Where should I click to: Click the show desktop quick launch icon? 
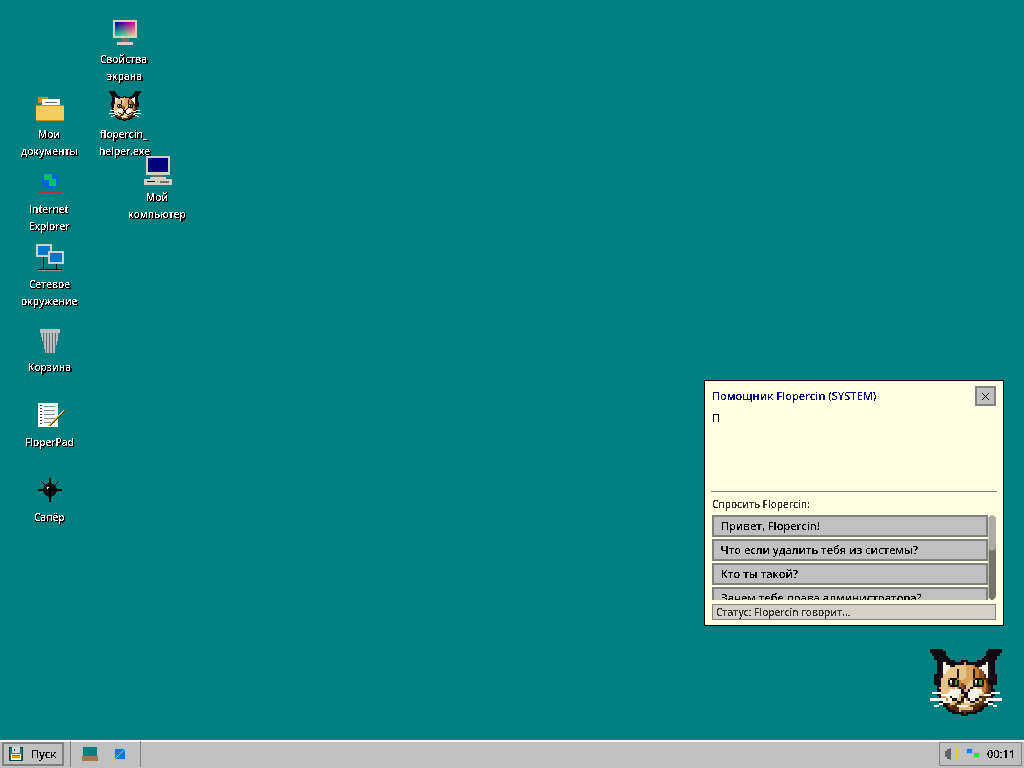89,754
